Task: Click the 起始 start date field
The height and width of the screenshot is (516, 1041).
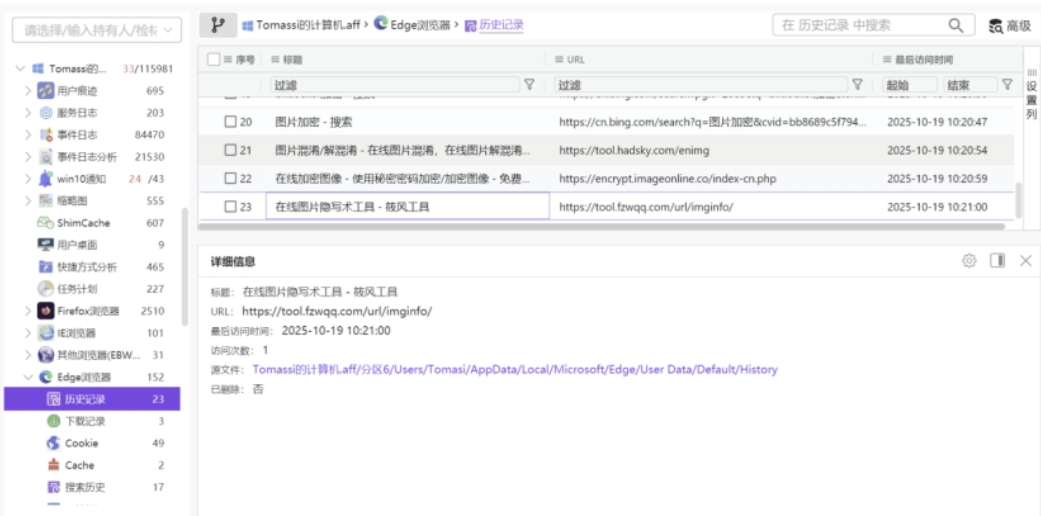Action: coord(910,84)
